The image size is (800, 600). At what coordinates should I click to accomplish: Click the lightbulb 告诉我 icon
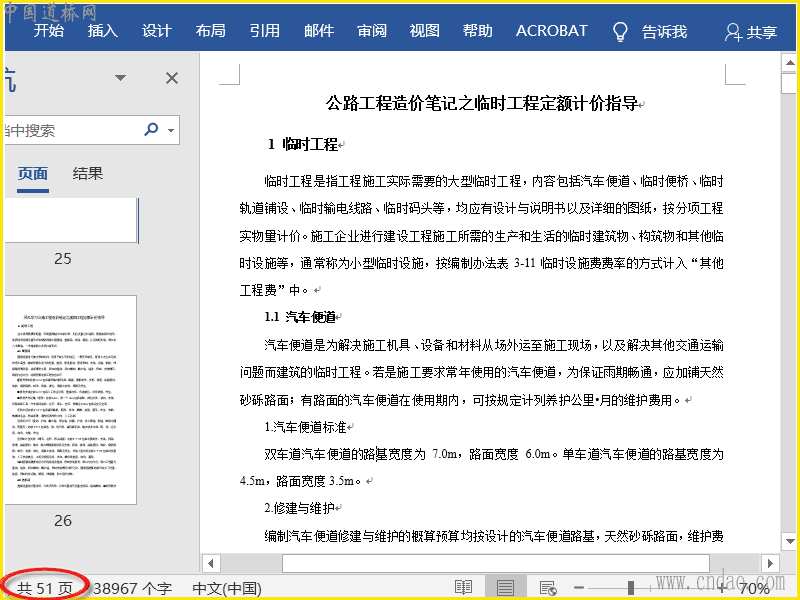click(620, 31)
